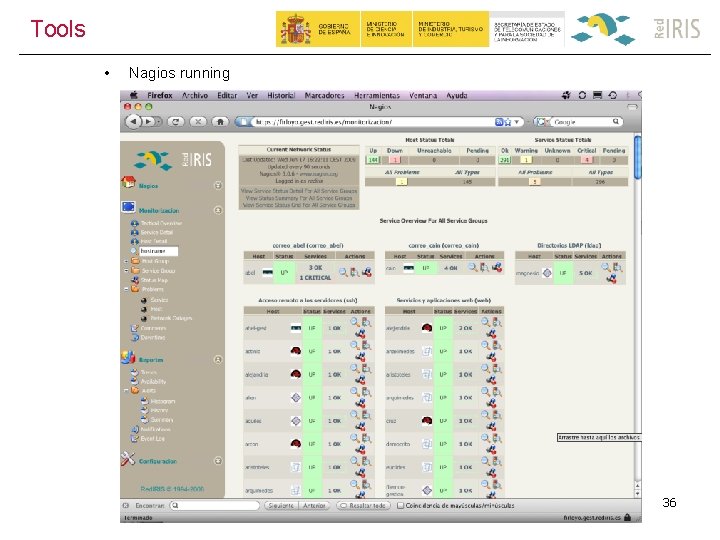Open the Herramientas menu
The image size is (720, 540).
click(377, 95)
